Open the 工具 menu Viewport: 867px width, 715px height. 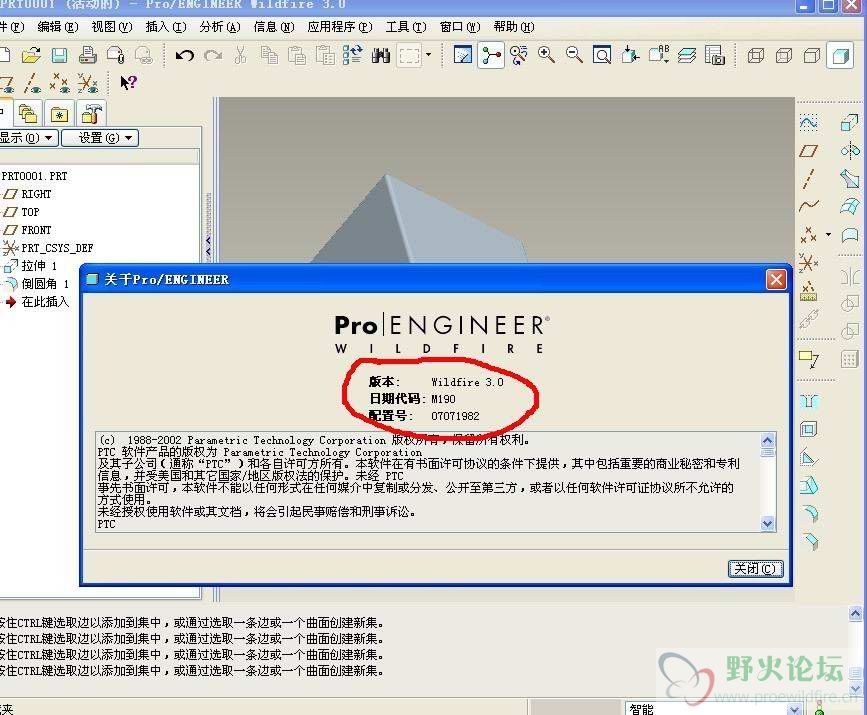406,27
